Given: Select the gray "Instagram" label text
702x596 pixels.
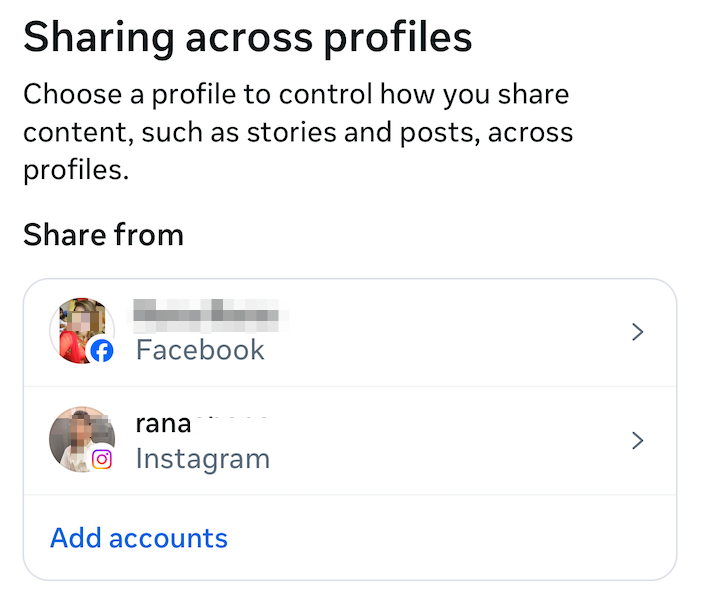Looking at the screenshot, I should tap(203, 459).
